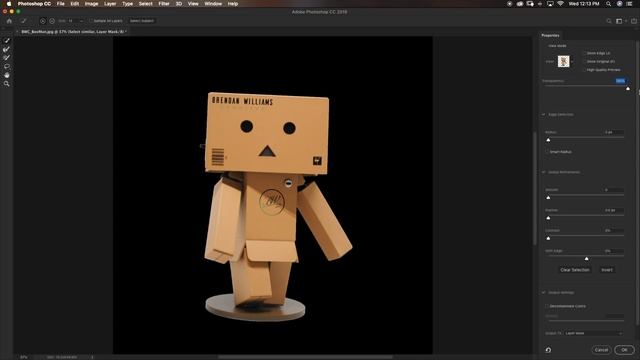Select the Hand tool
This screenshot has width=640, height=360.
click(x=7, y=75)
